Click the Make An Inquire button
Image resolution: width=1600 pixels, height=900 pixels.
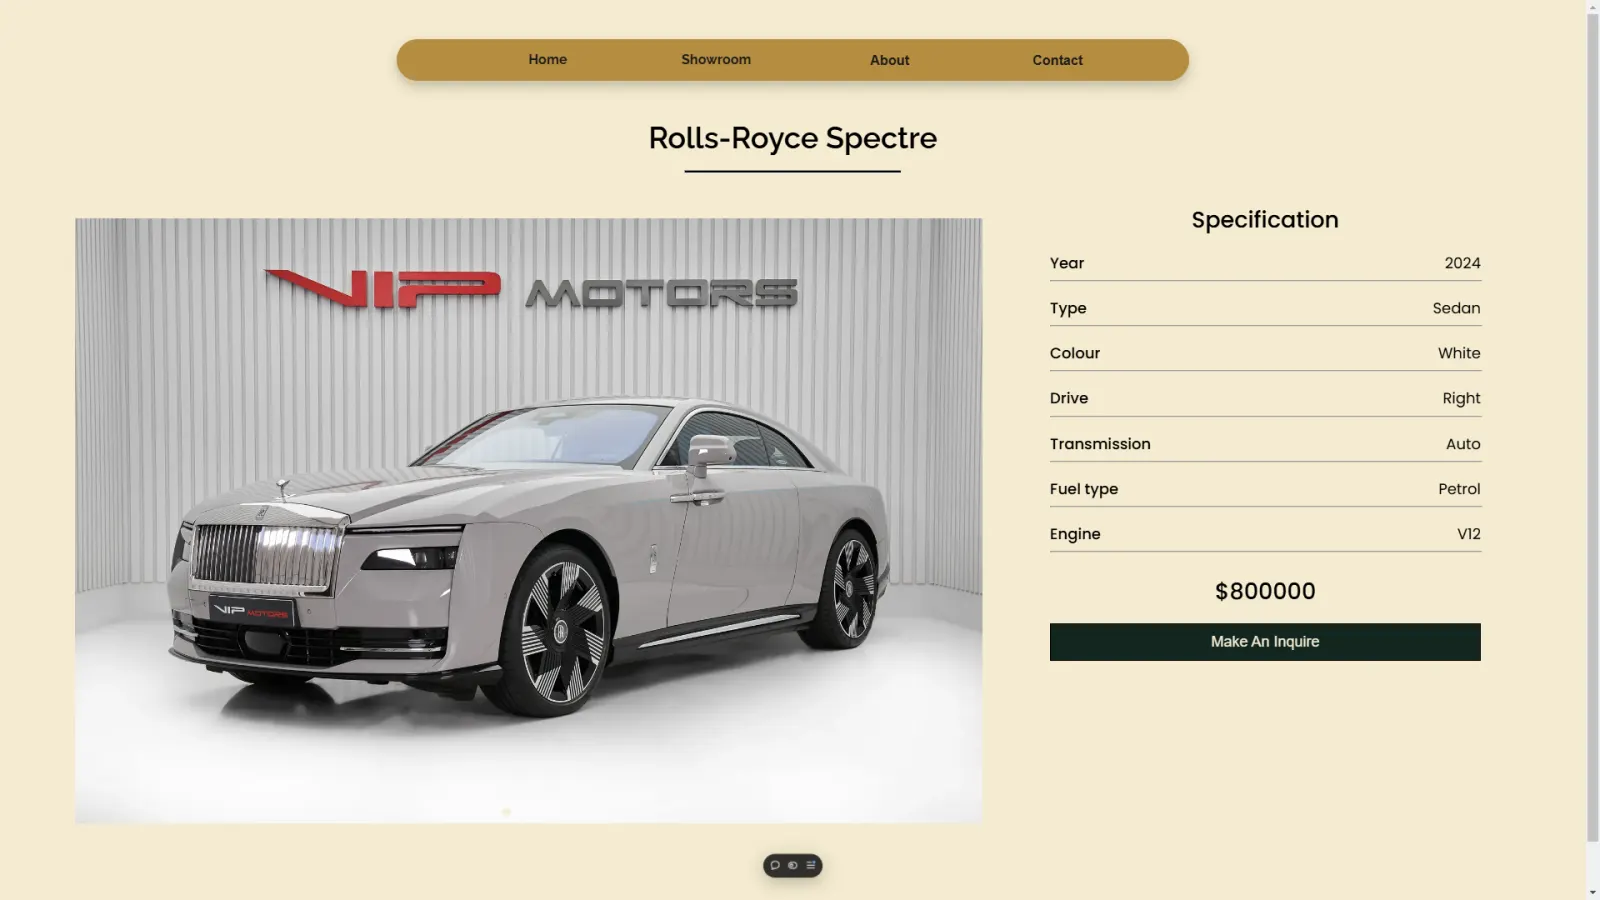coord(1265,642)
